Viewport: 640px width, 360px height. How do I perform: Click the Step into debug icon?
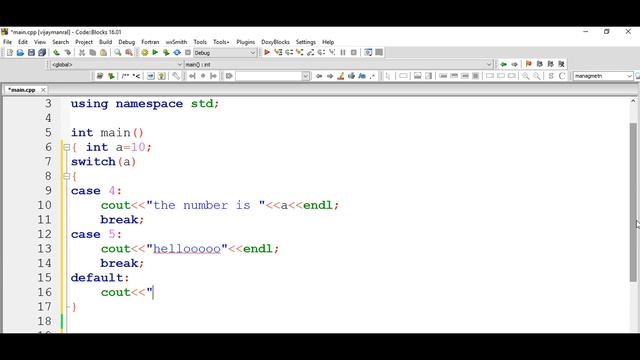coord(300,52)
